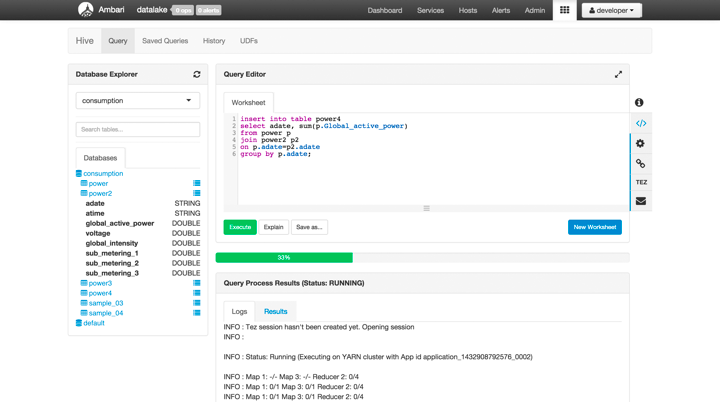Refresh the Database Explorer
The width and height of the screenshot is (720, 402).
tap(197, 74)
